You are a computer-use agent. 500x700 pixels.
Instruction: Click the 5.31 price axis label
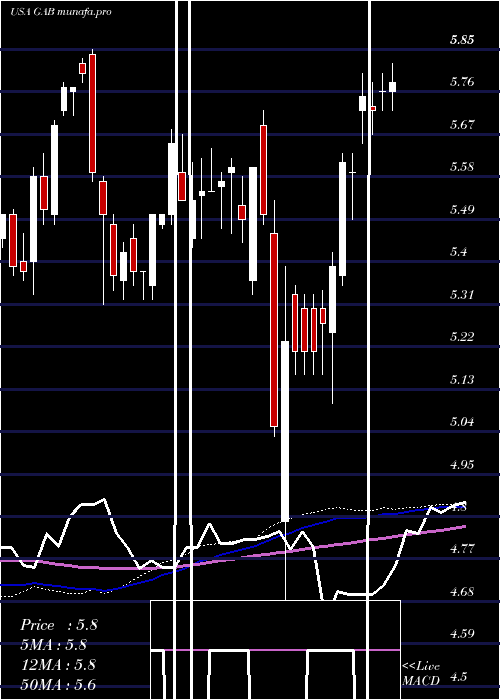click(x=462, y=294)
